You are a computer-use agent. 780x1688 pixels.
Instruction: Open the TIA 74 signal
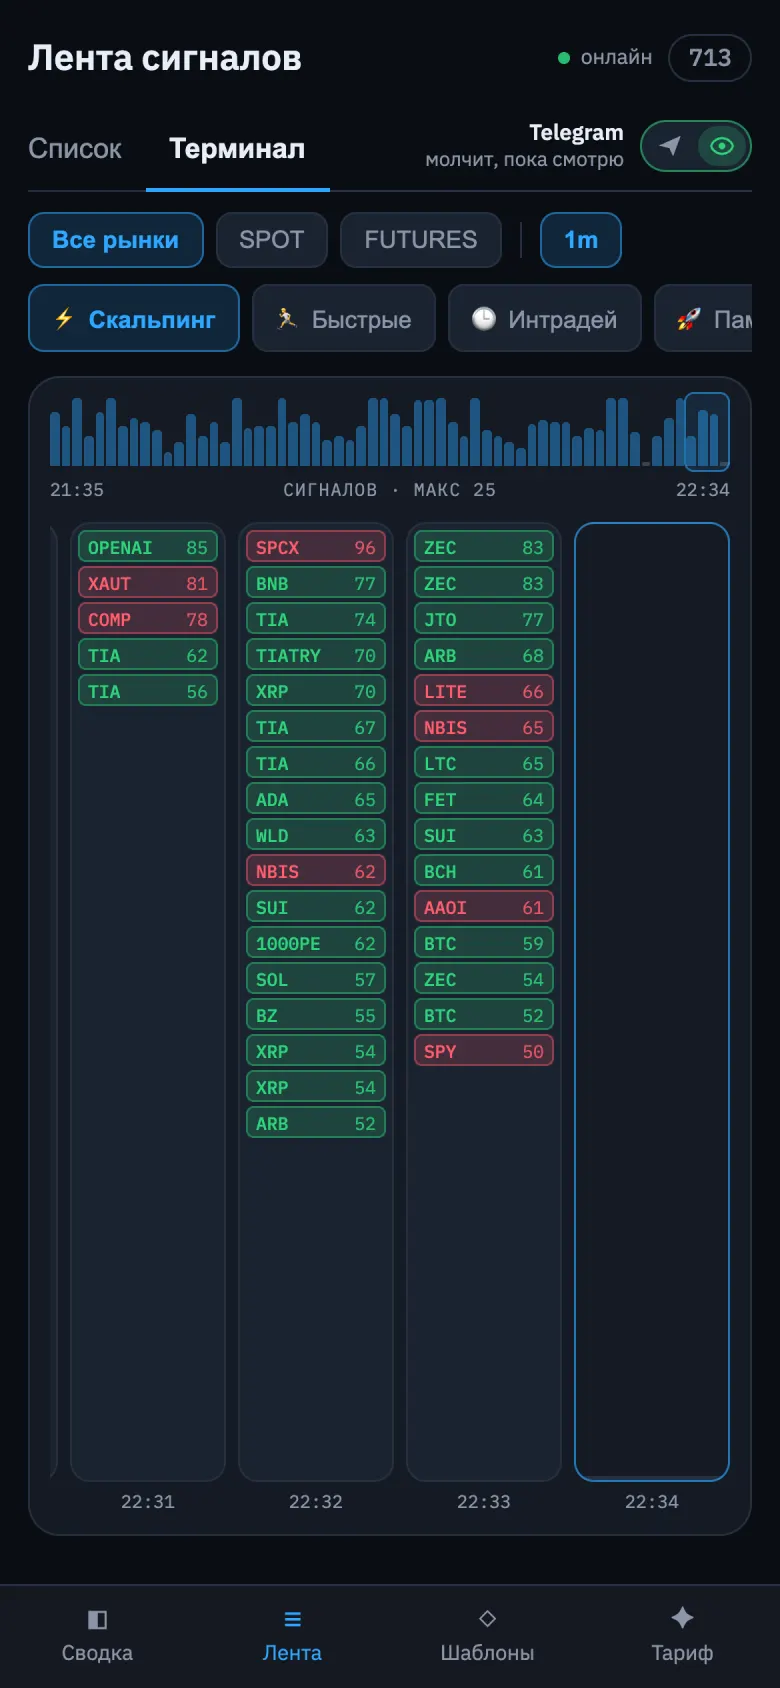coord(316,619)
